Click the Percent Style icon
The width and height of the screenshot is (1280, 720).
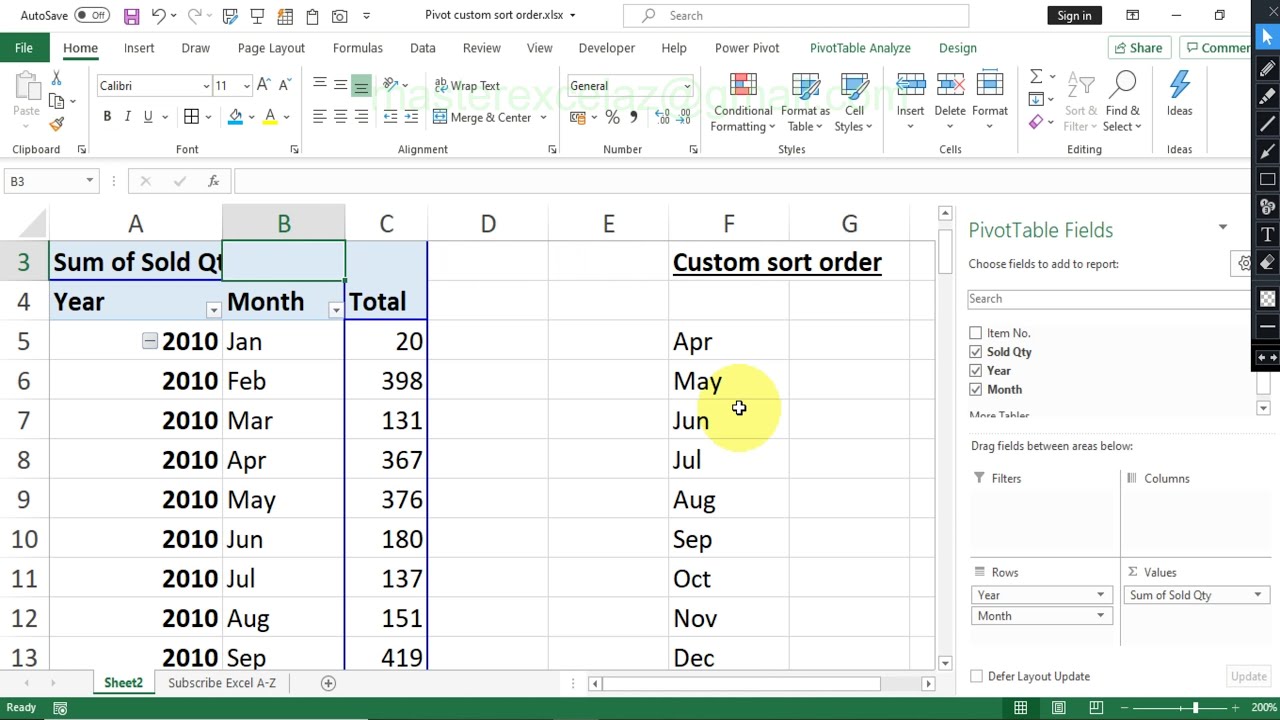pyautogui.click(x=612, y=117)
